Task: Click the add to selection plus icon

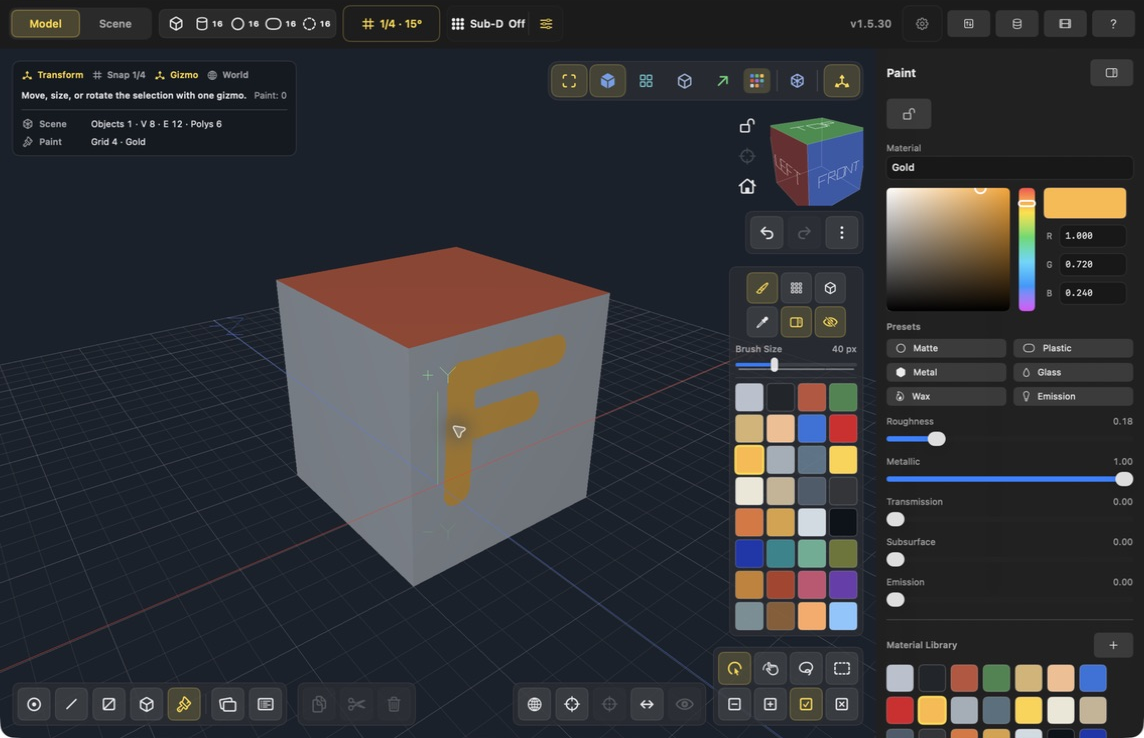Action: tap(770, 704)
